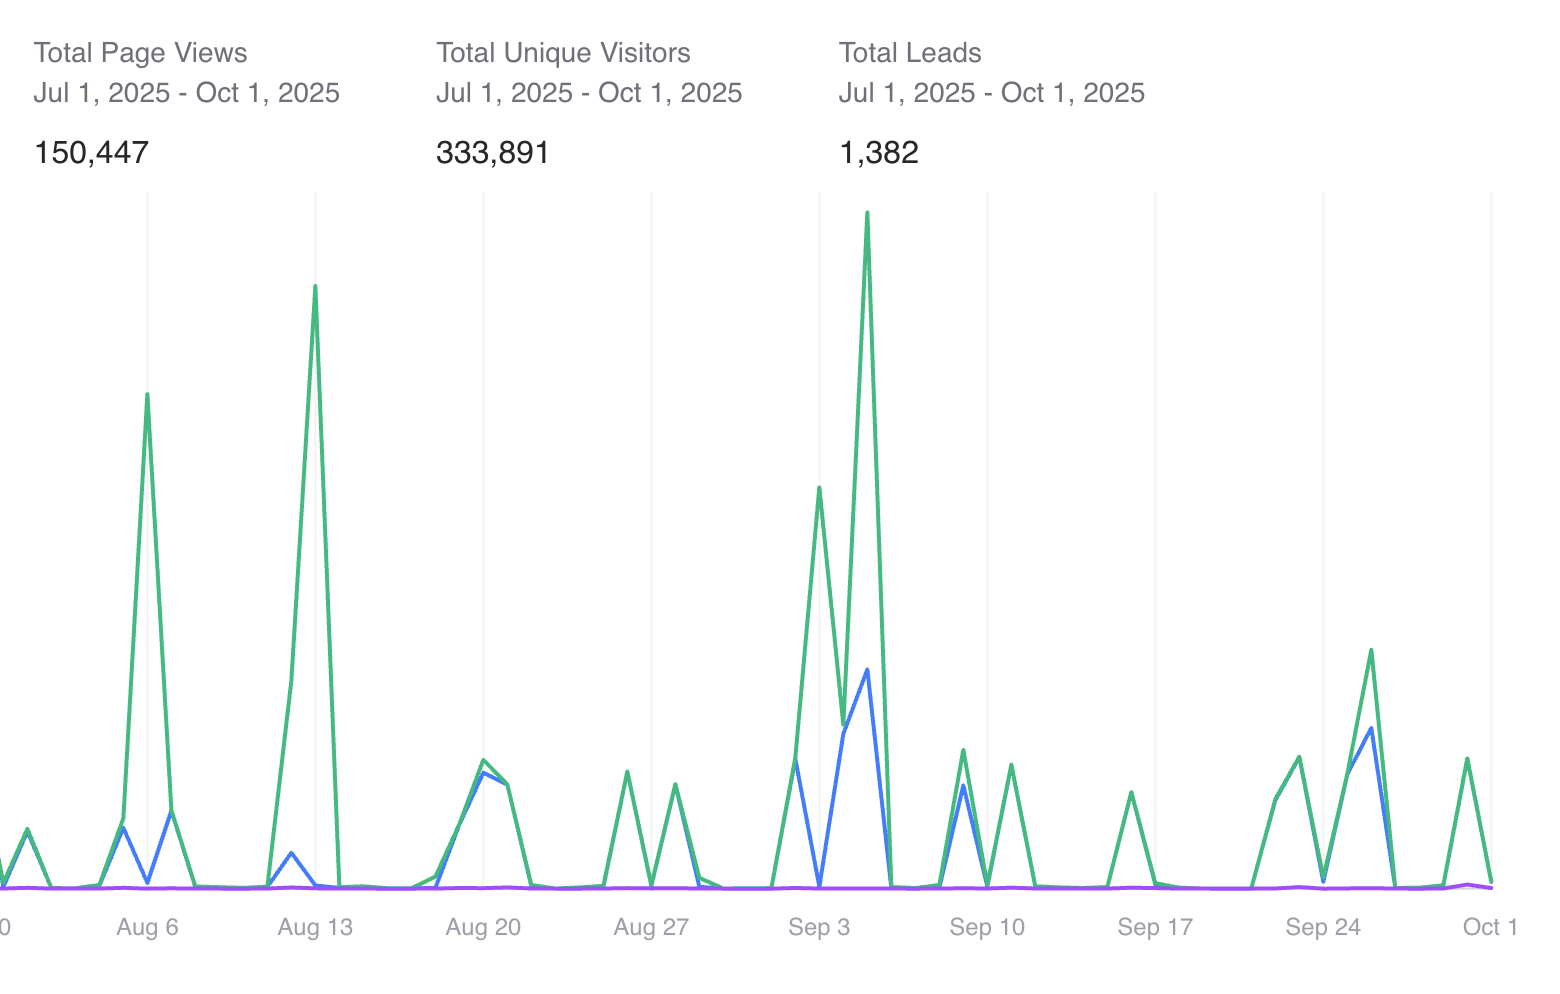Click the green spike near Sep 24
The width and height of the screenshot is (1560, 994).
[x=1371, y=650]
